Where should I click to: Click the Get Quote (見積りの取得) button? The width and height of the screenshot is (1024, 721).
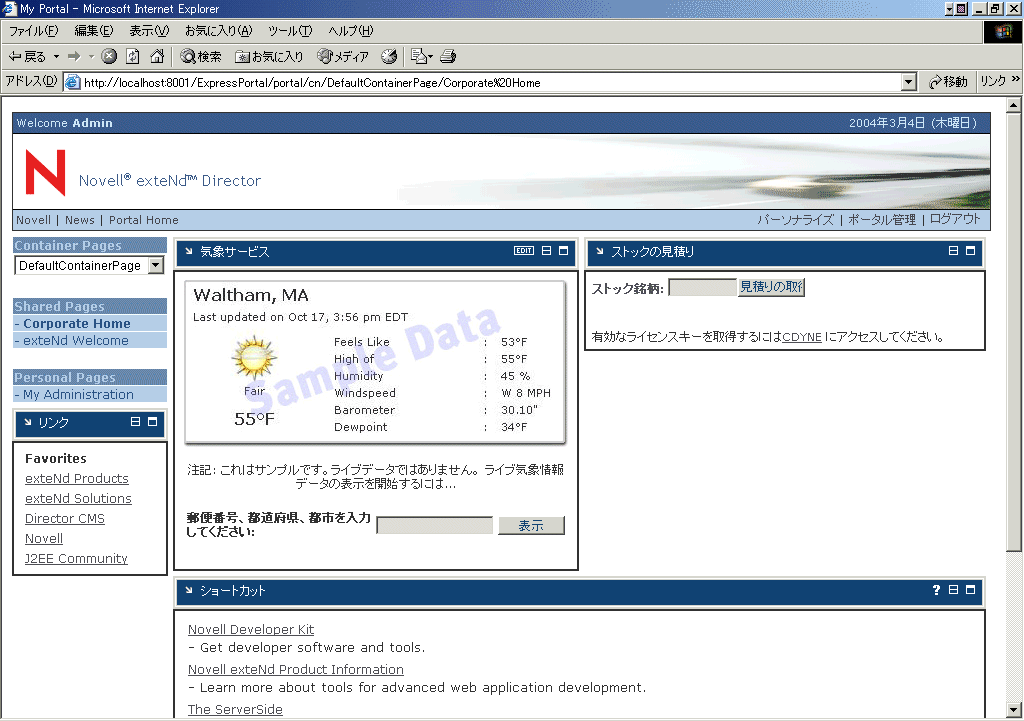[771, 287]
